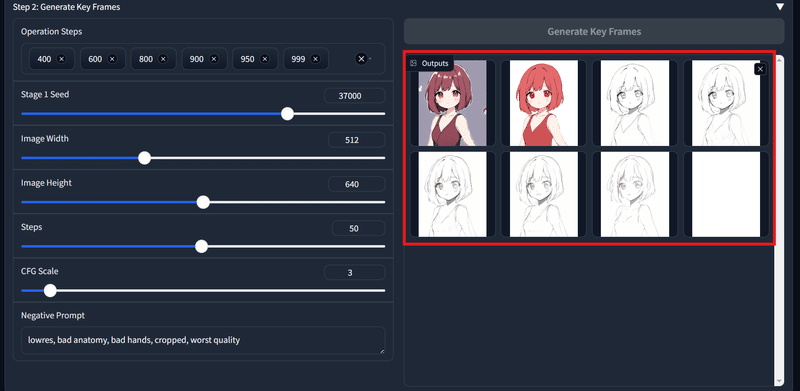Image resolution: width=800 pixels, height=391 pixels.
Task: Close the Outputs gallery preview
Action: (760, 69)
